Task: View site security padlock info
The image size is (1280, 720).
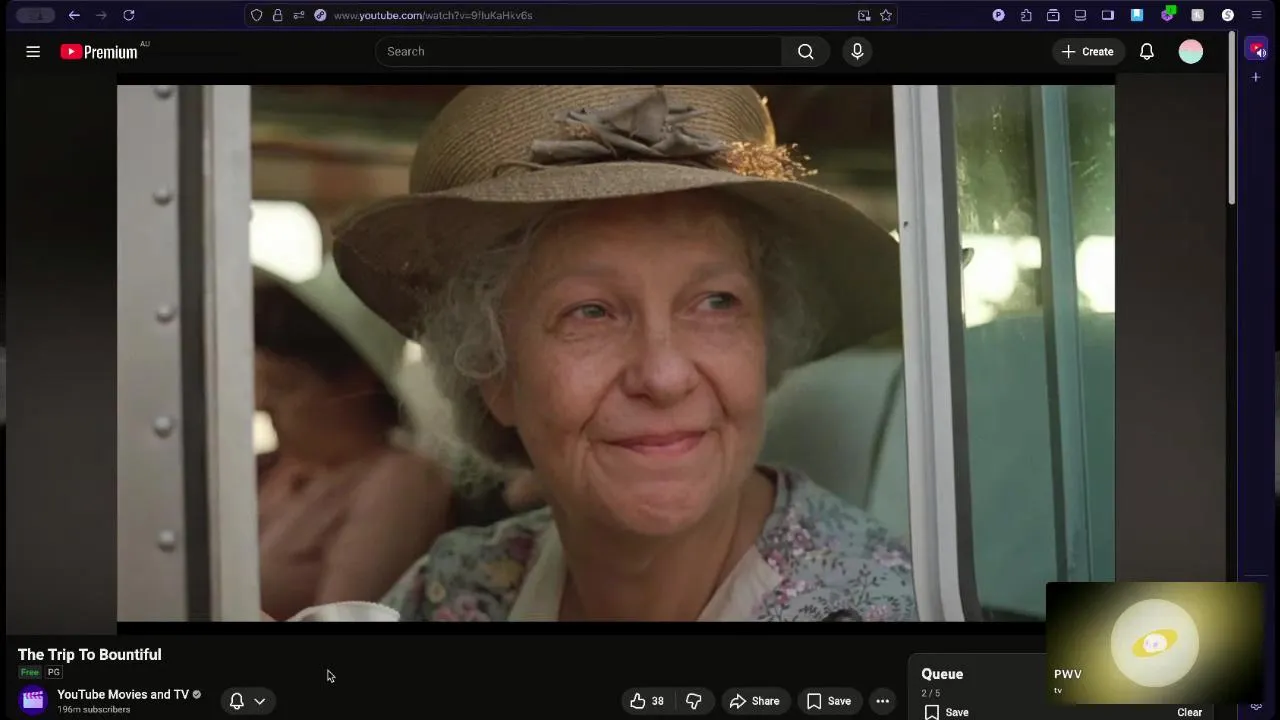Action: pos(278,15)
